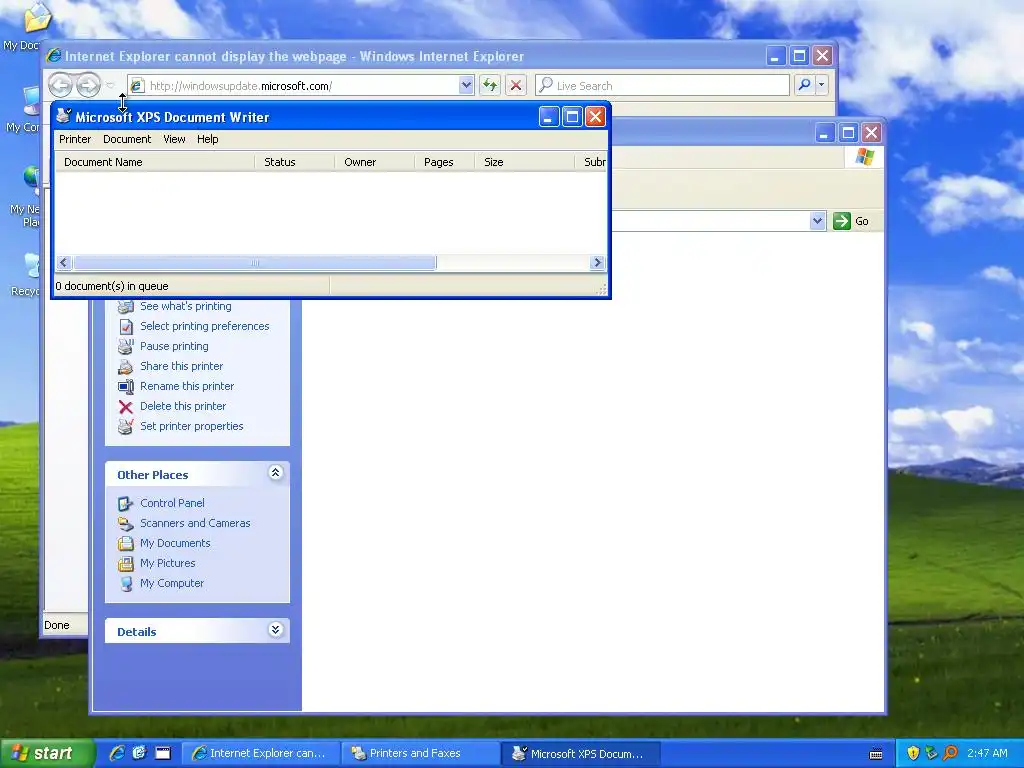Click the Pages column header
The height and width of the screenshot is (768, 1024).
pyautogui.click(x=444, y=162)
